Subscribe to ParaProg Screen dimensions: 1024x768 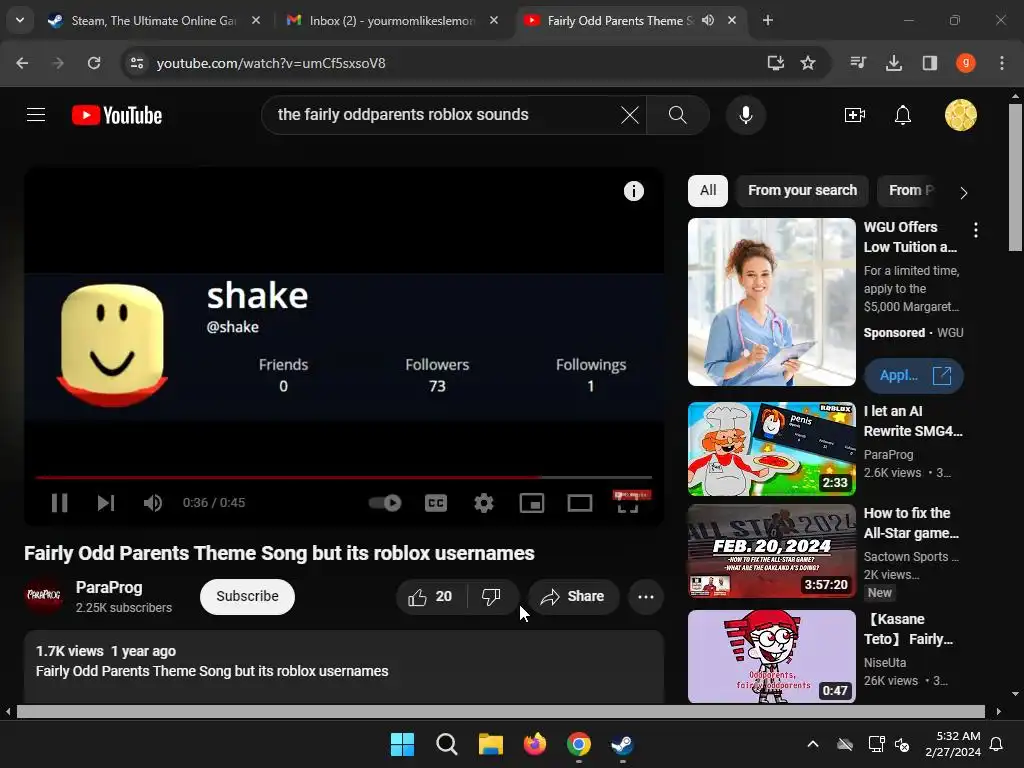pyautogui.click(x=248, y=596)
